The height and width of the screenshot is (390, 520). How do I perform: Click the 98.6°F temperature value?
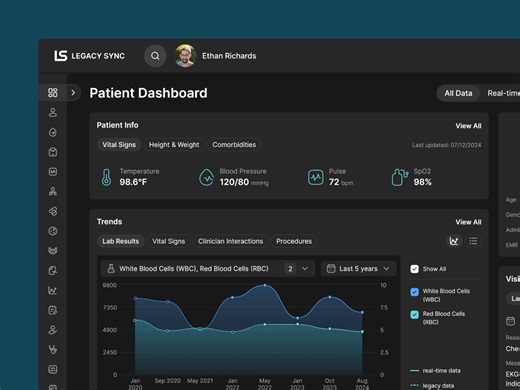tap(133, 182)
